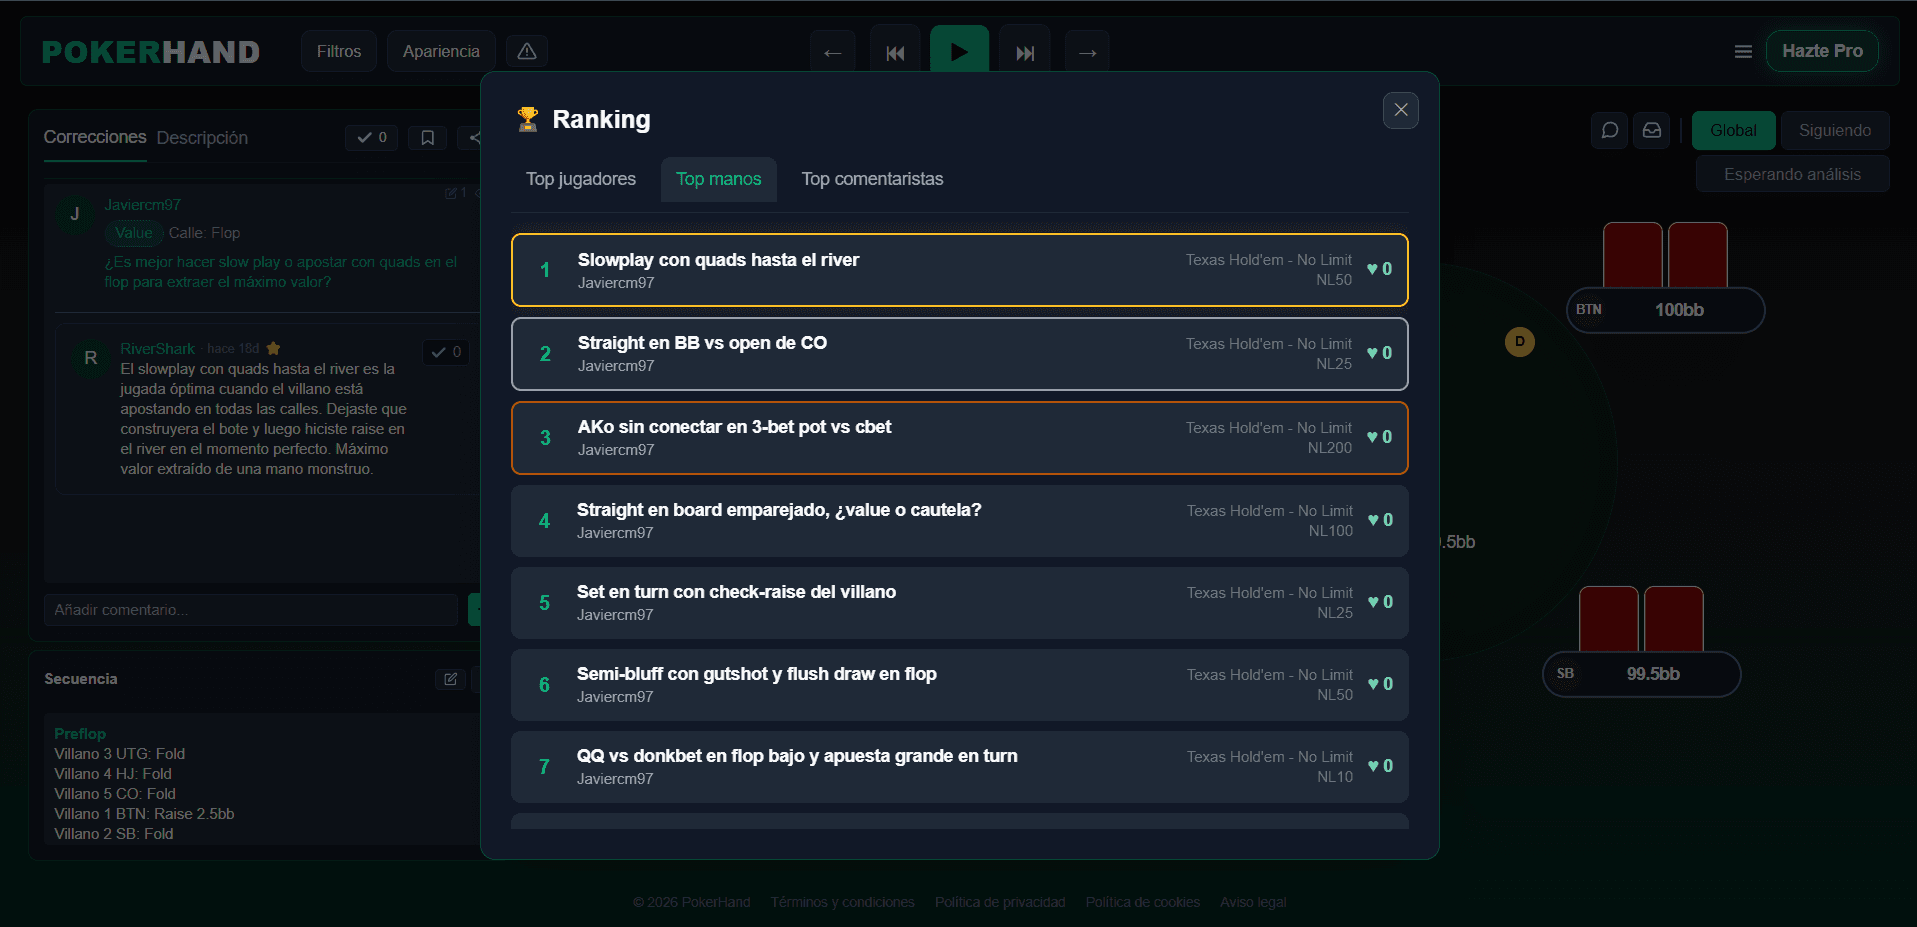Click the heart icon on AKo hand
1917x927 pixels.
1373,437
